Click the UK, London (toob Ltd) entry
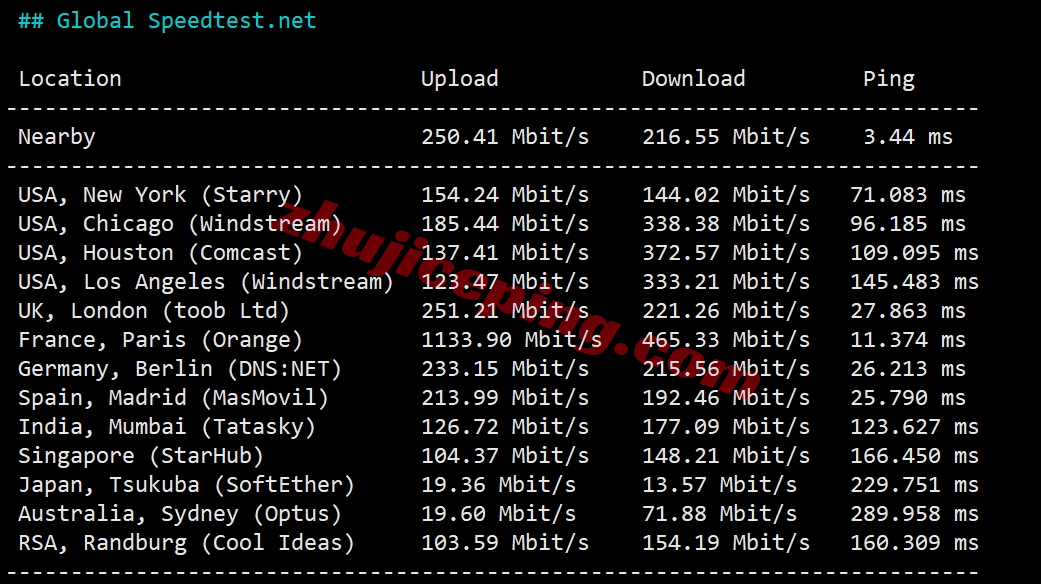The height and width of the screenshot is (584, 1041). [x=153, y=311]
